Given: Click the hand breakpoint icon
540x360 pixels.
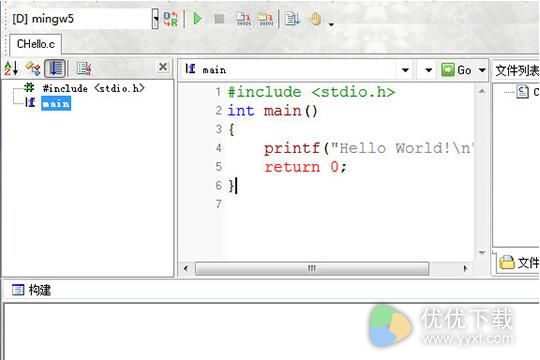Looking at the screenshot, I should 315,19.
